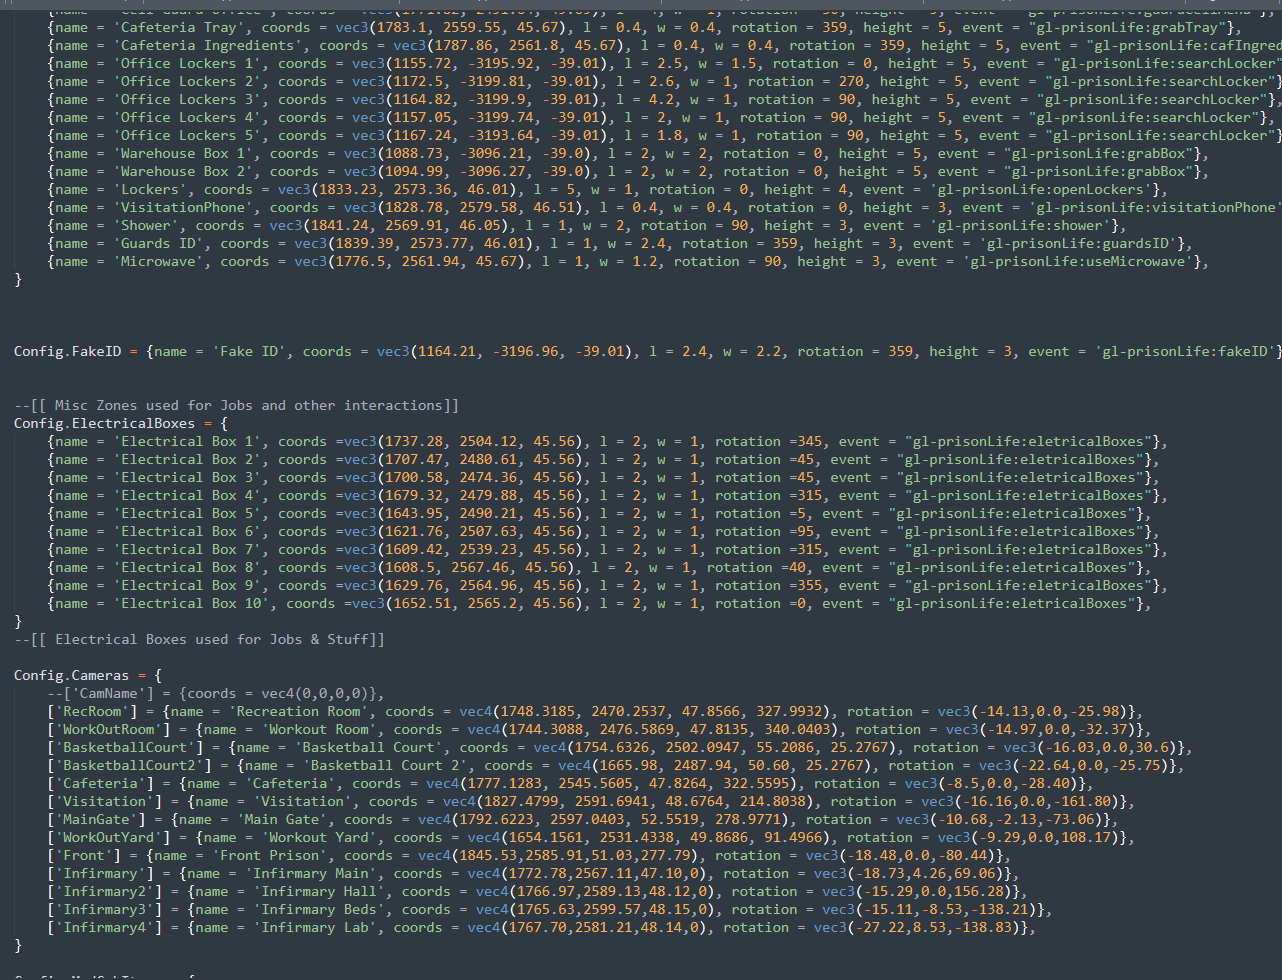Click the 'Microwave' name string

pos(159,261)
